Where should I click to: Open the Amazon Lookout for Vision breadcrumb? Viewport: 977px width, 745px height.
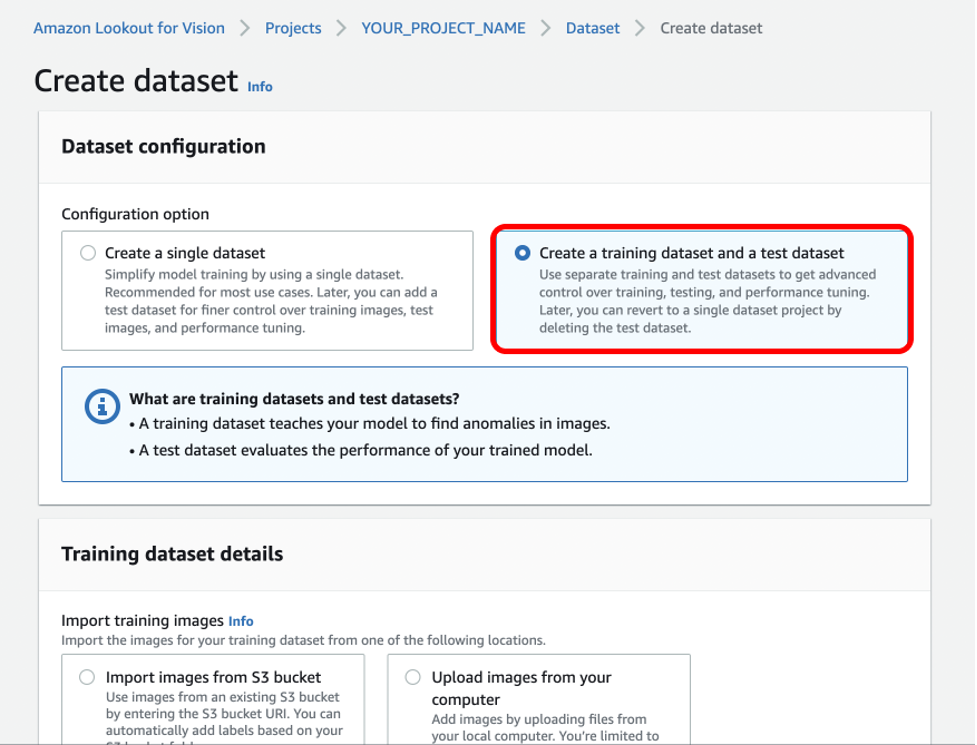pyautogui.click(x=129, y=28)
